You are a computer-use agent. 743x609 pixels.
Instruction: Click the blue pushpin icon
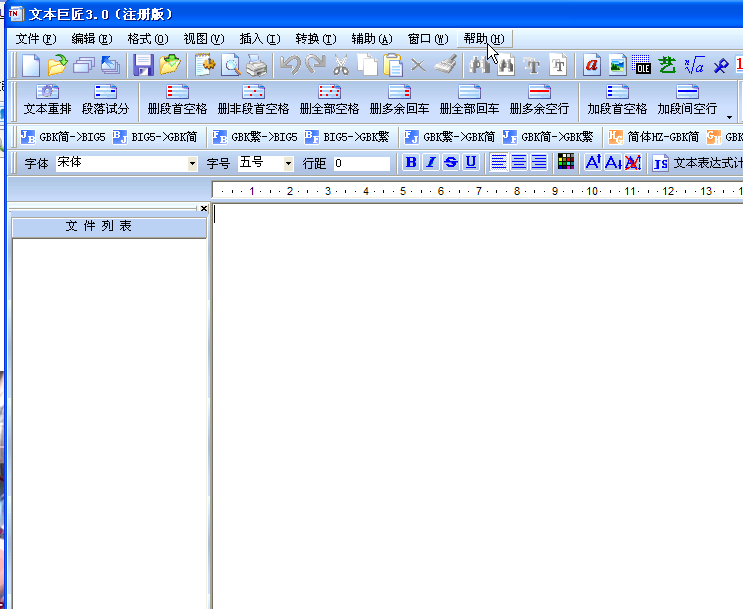(x=720, y=65)
